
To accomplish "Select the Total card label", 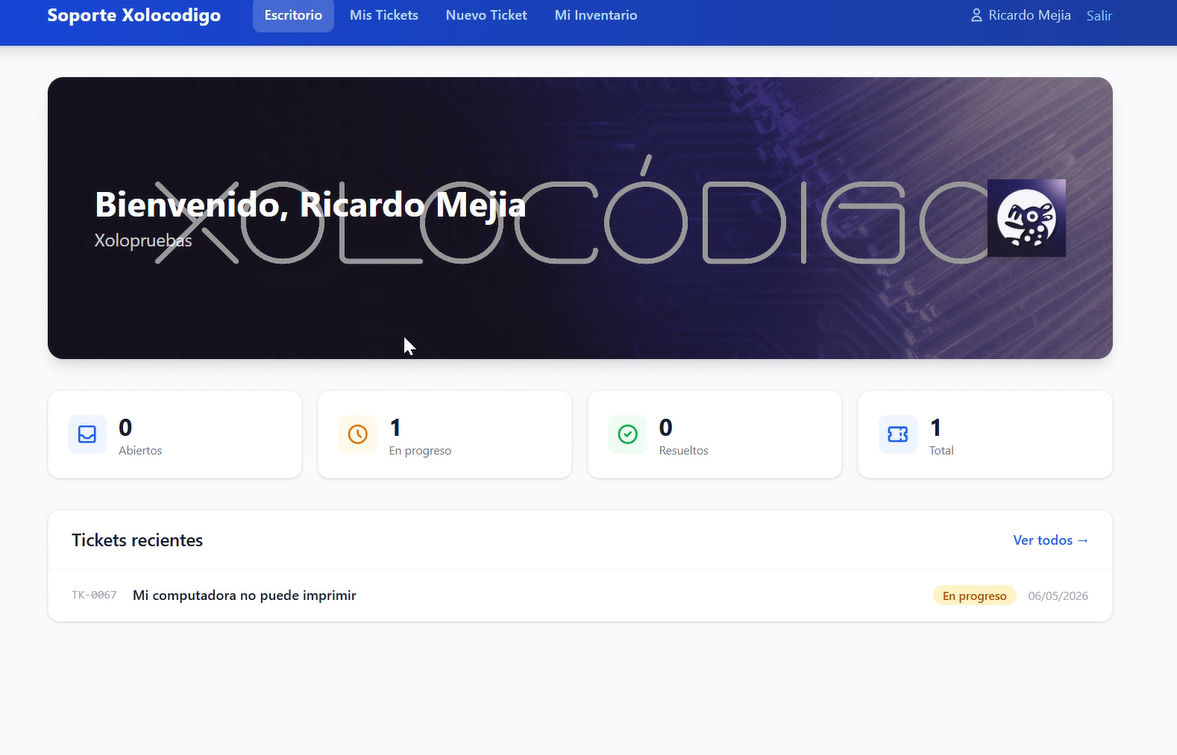I will click(941, 450).
